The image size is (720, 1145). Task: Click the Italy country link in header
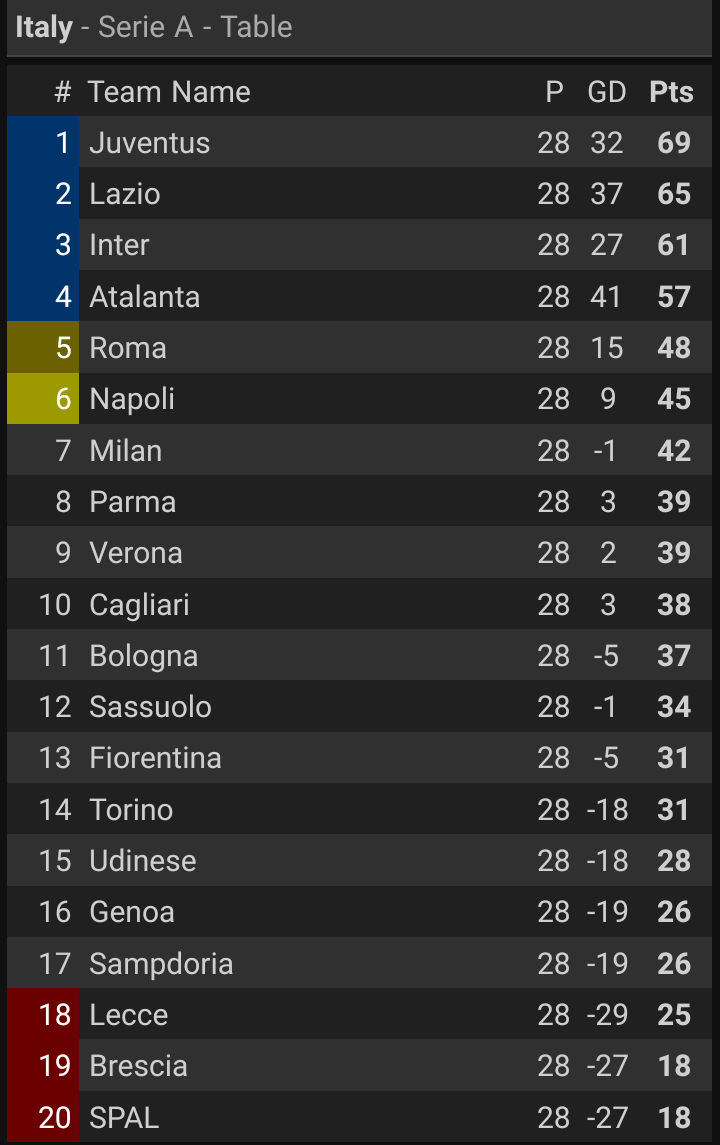44,27
